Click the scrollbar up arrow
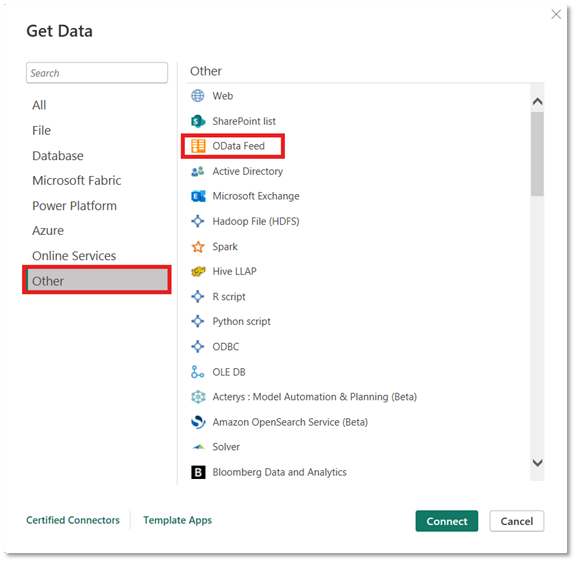 coord(537,101)
